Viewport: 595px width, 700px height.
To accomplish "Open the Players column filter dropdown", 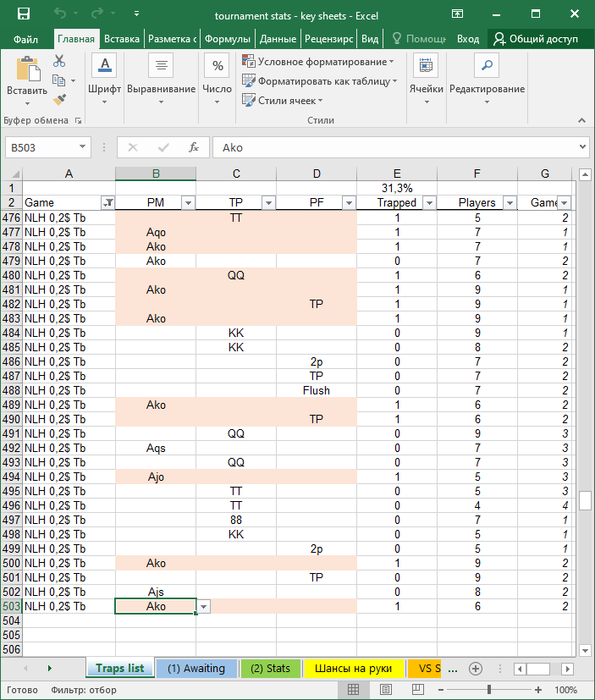I will coord(509,203).
